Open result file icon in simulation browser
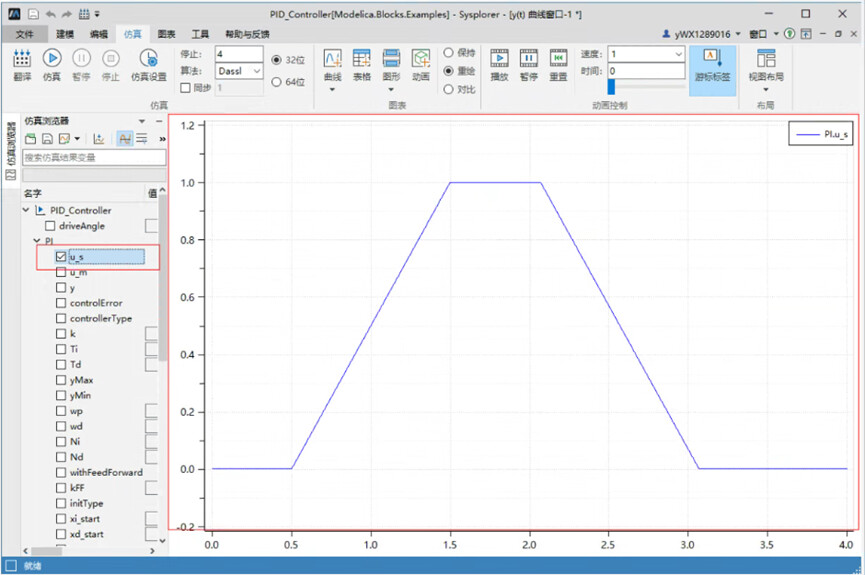This screenshot has height=575, width=865. 31,139
